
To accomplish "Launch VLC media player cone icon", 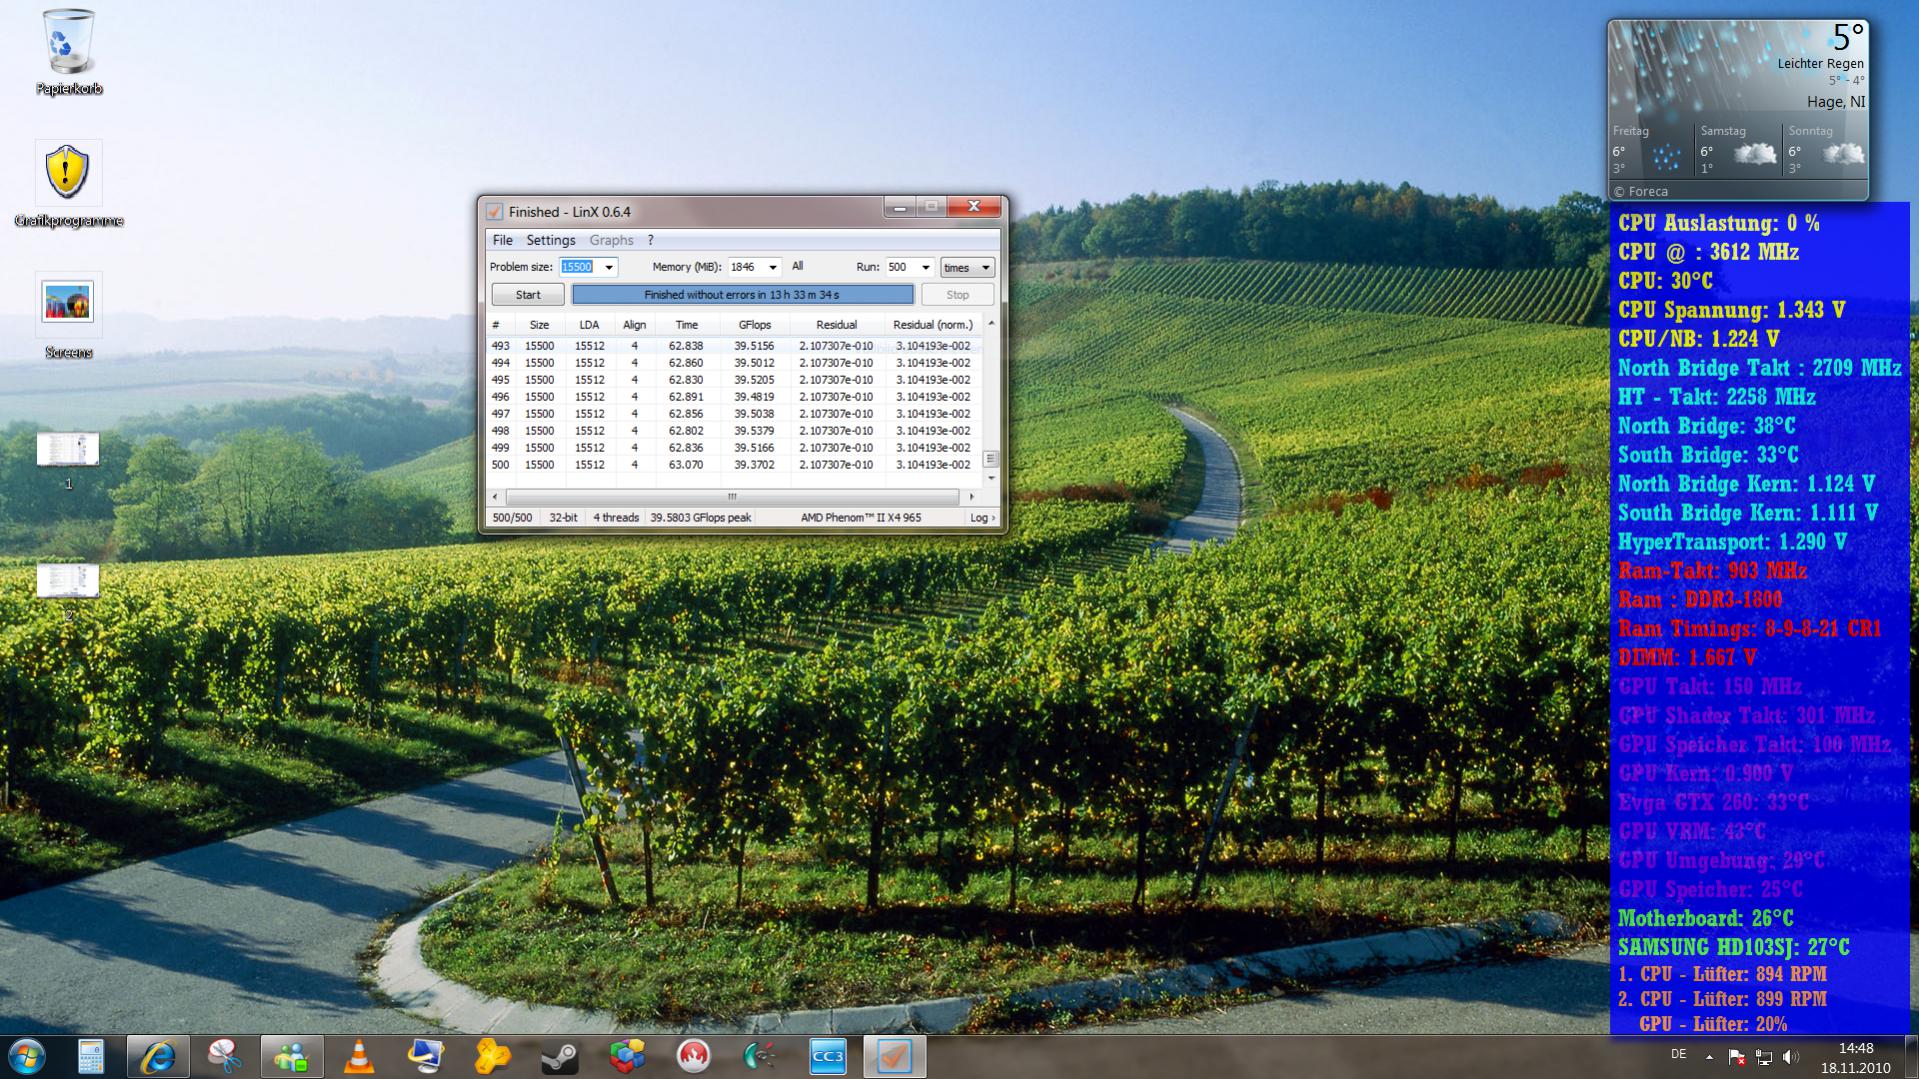I will 358,1057.
